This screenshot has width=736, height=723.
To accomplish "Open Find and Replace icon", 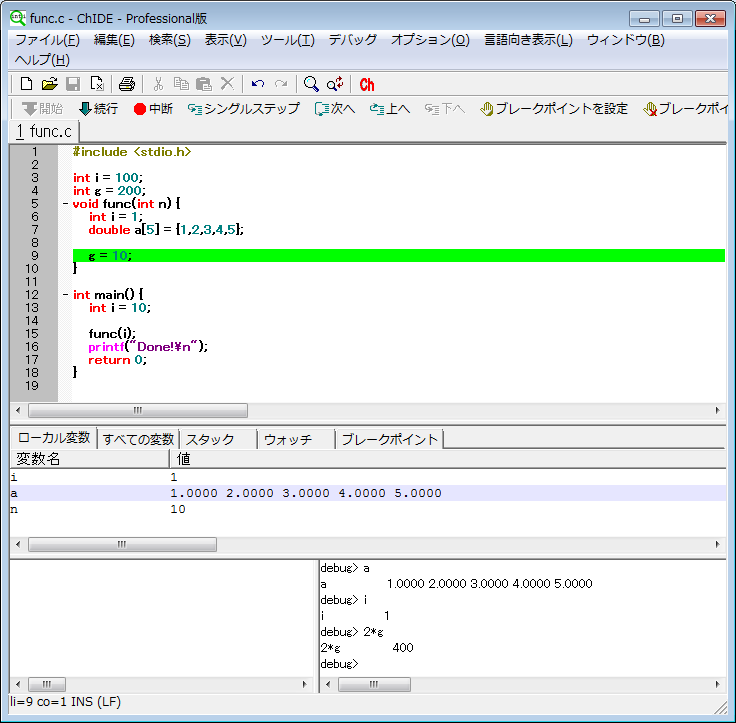I will coord(335,84).
